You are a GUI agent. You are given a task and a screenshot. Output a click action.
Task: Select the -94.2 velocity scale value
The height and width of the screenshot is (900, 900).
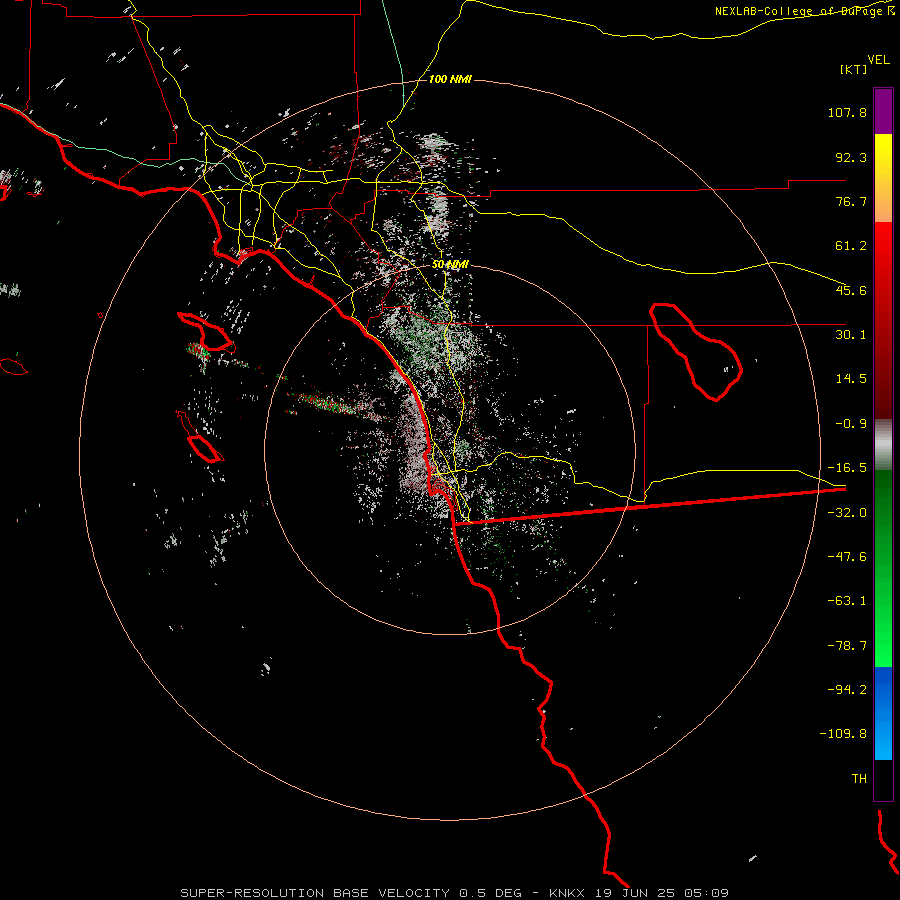847,689
